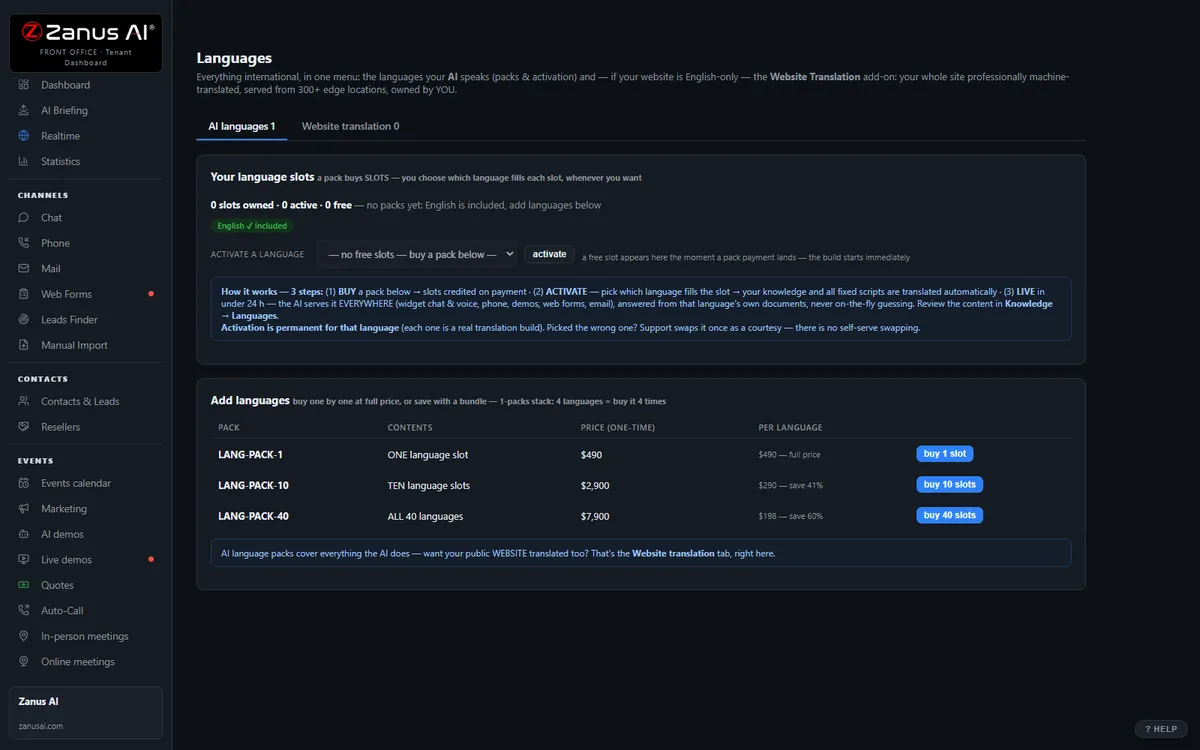This screenshot has width=1200, height=750.
Task: Click the zanusai.com domain text
Action: coord(41,726)
